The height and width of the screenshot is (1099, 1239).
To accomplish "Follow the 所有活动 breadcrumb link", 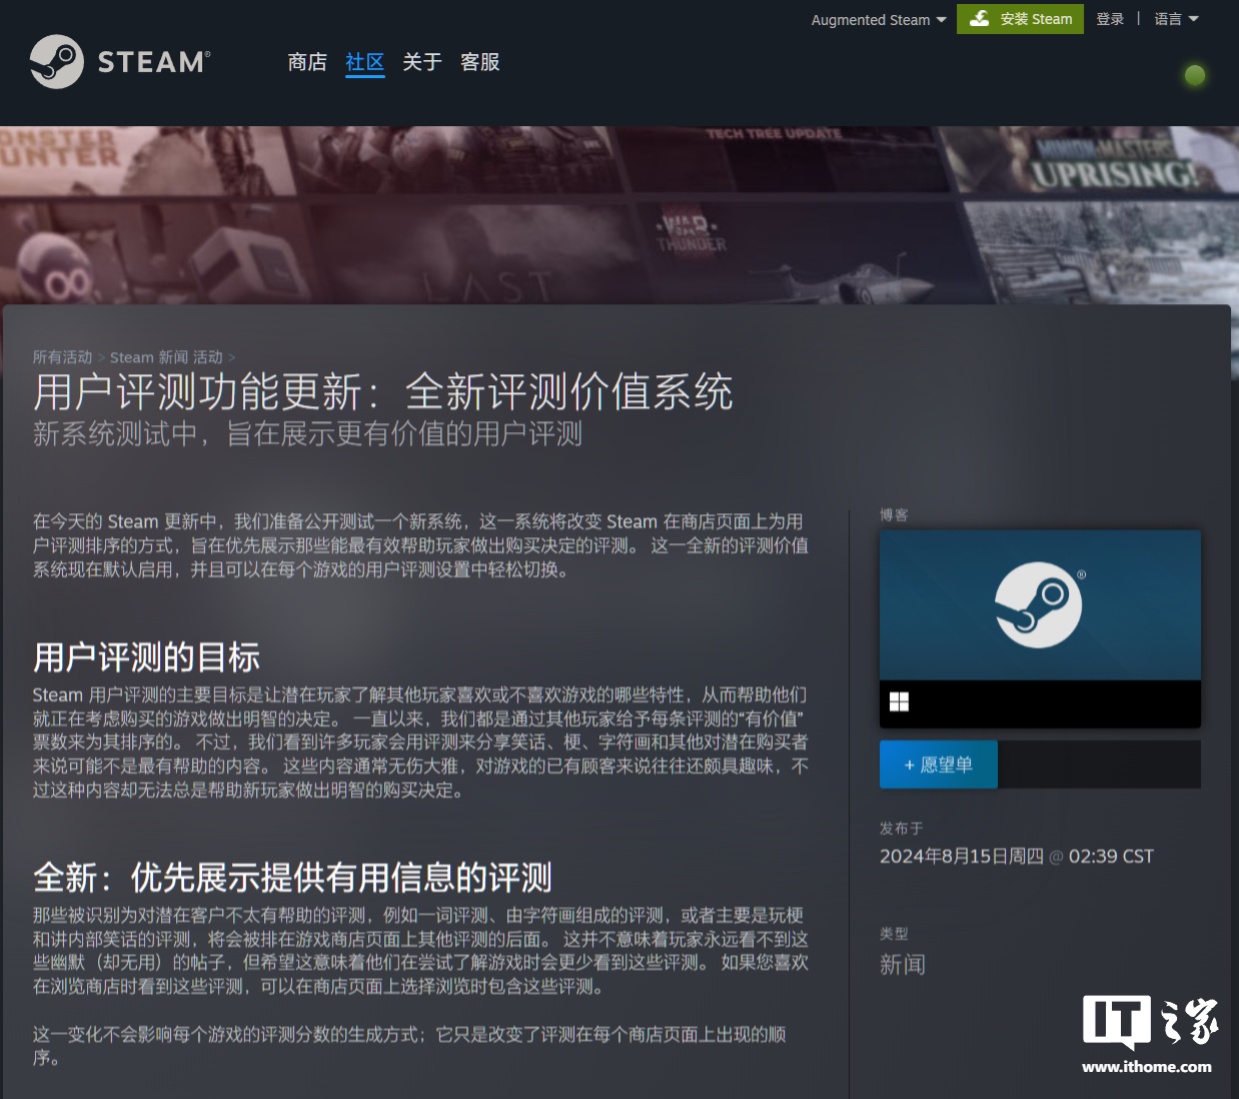I will click(63, 357).
